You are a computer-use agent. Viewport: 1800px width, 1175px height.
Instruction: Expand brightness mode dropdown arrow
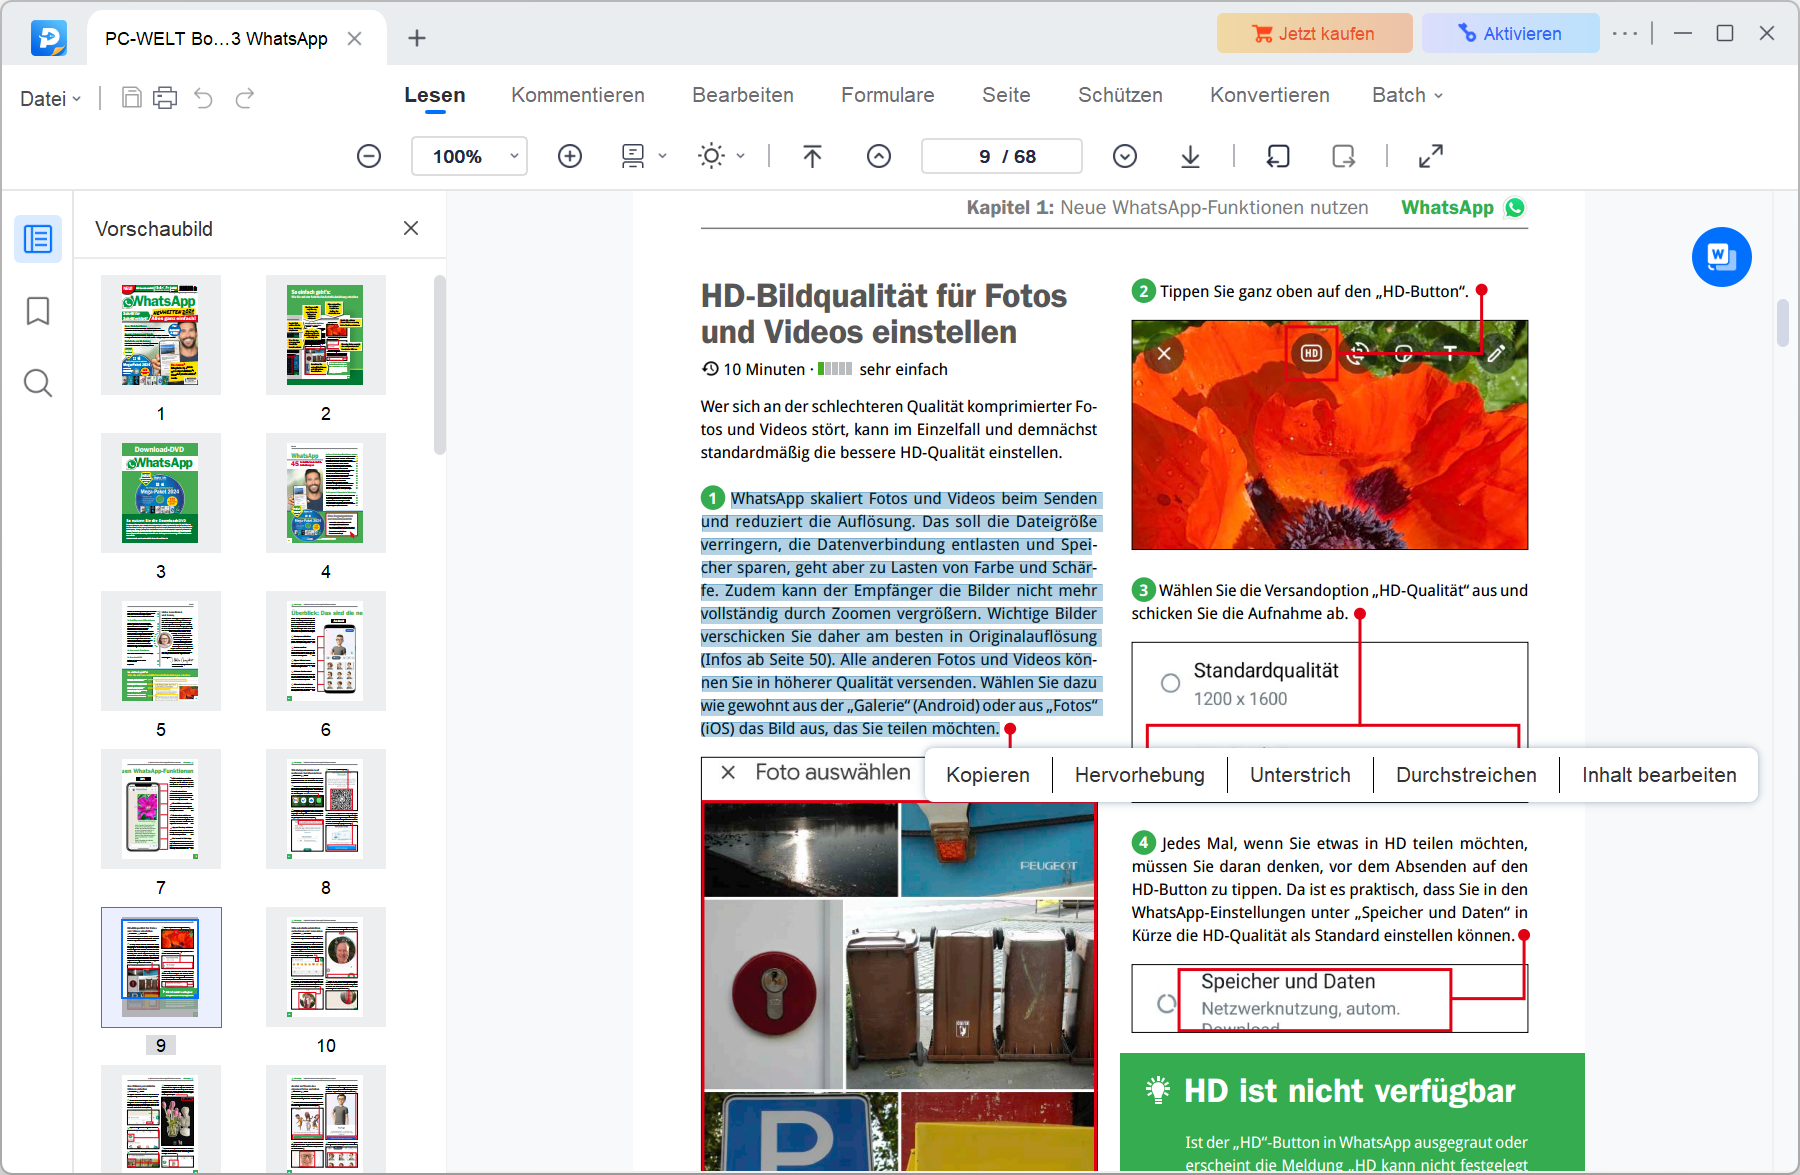(741, 156)
